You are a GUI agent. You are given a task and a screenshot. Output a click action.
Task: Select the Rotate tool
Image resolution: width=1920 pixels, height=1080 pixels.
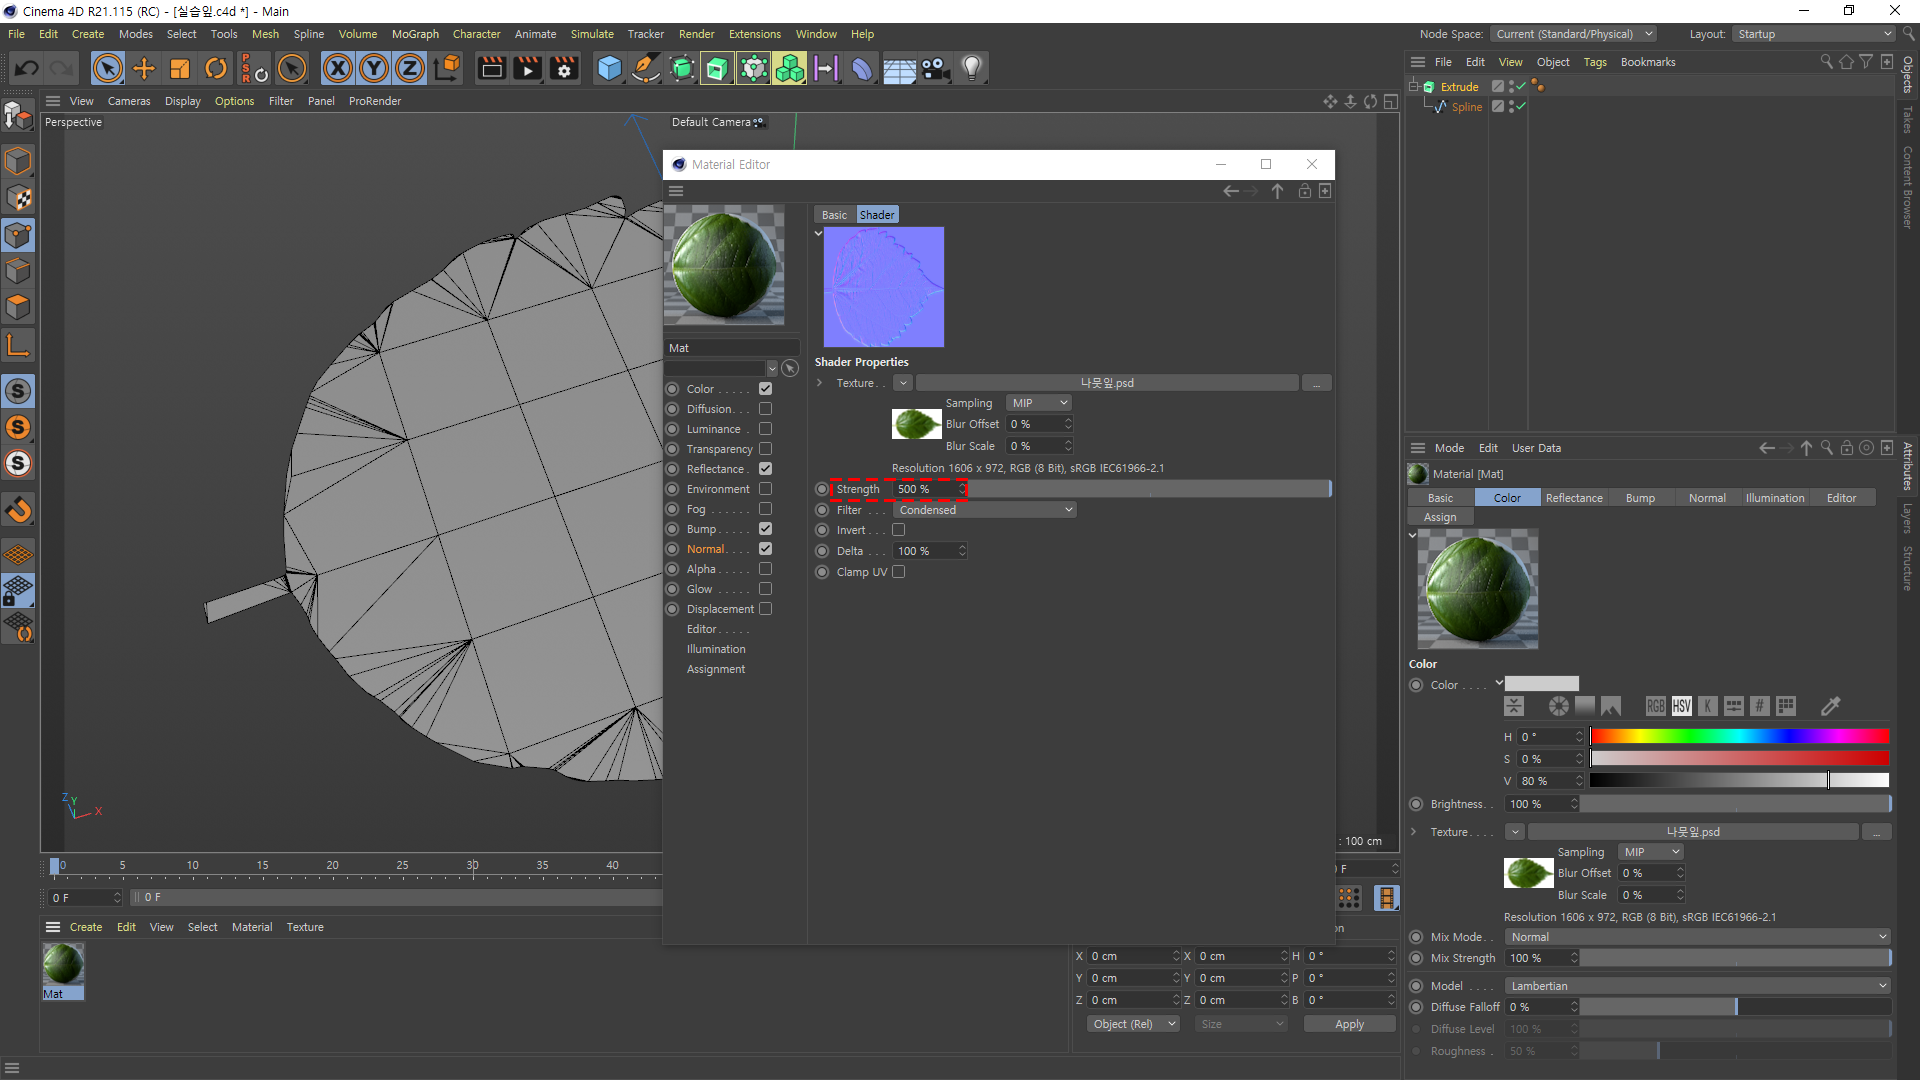[x=216, y=68]
